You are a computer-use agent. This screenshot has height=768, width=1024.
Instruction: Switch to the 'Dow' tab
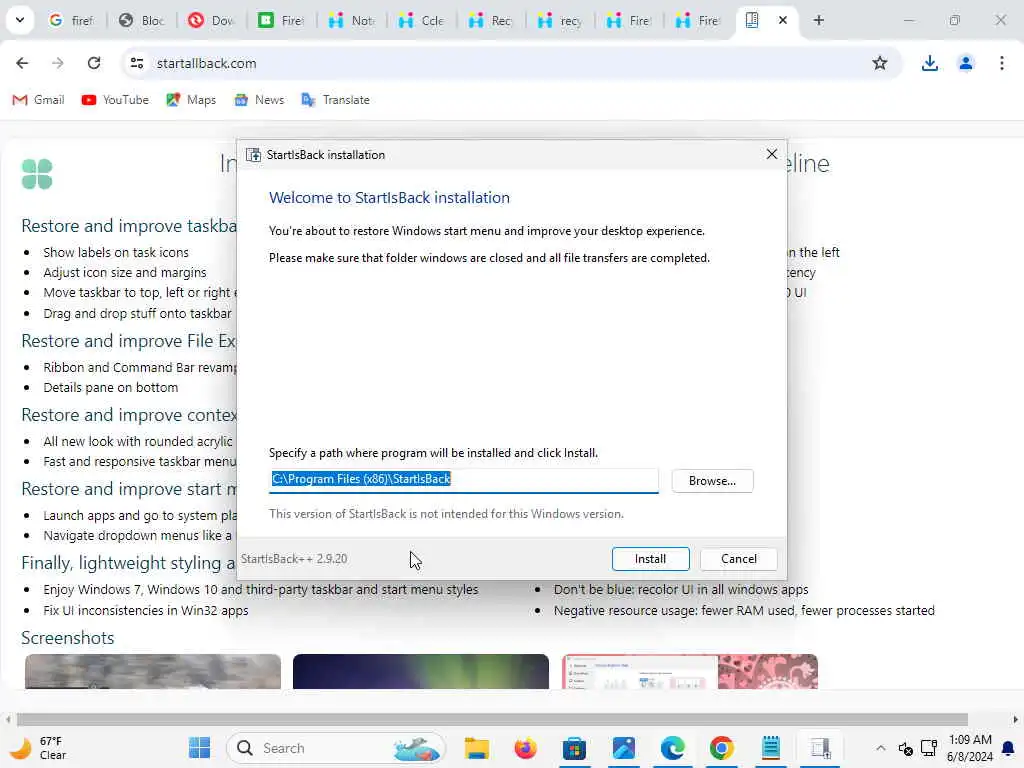pos(212,21)
